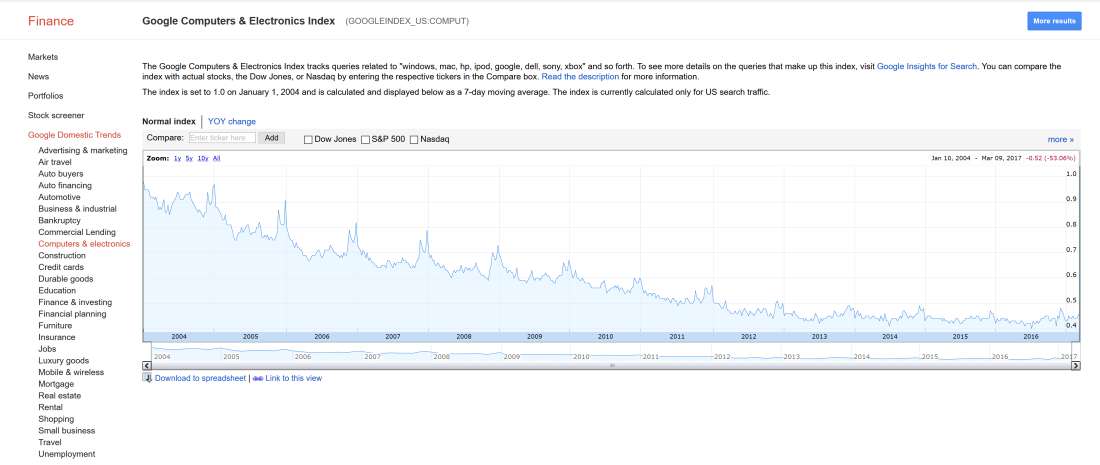Image resolution: width=1100 pixels, height=465 pixels.
Task: Select the Insurance index
Action: (x=57, y=337)
